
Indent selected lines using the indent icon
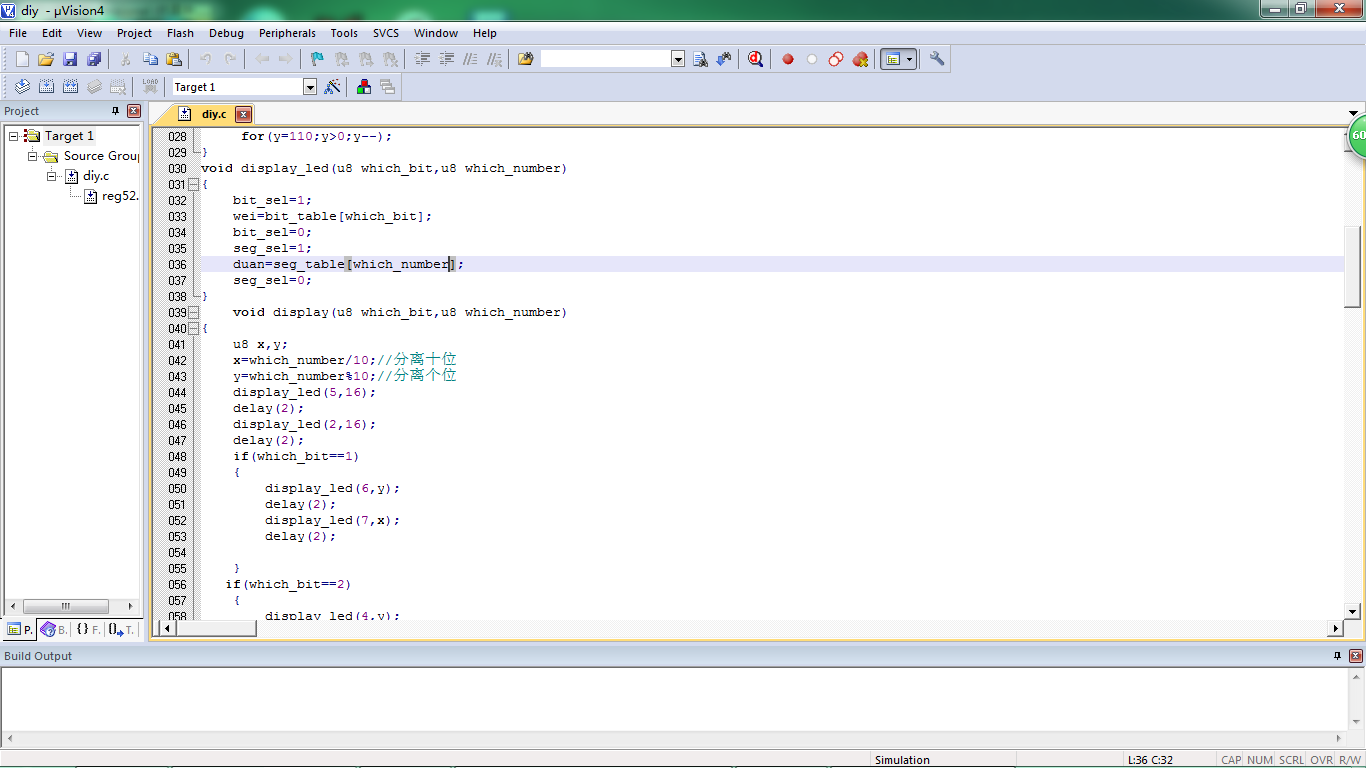[x=422, y=59]
